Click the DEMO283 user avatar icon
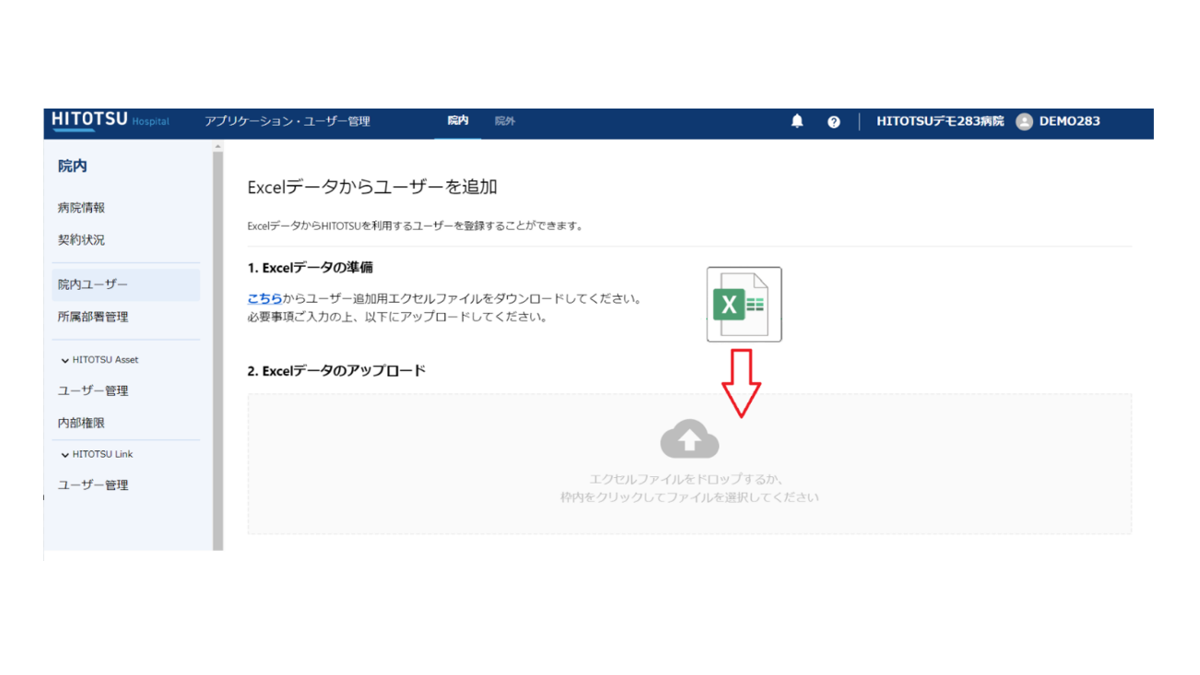 [x=1024, y=122]
